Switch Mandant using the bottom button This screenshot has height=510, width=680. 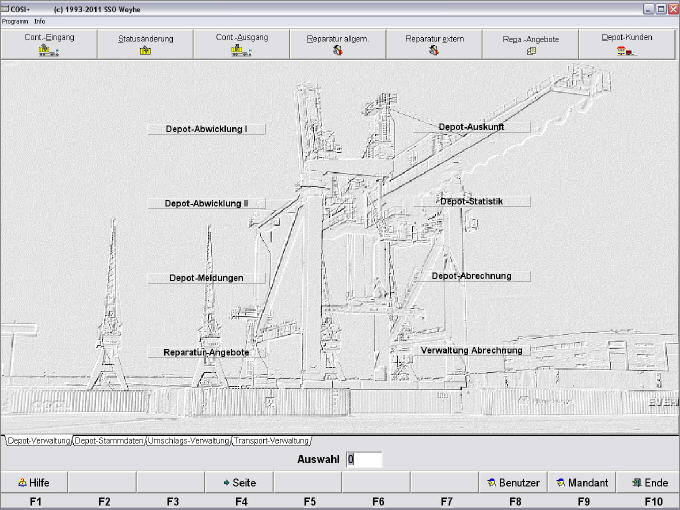pyautogui.click(x=580, y=482)
